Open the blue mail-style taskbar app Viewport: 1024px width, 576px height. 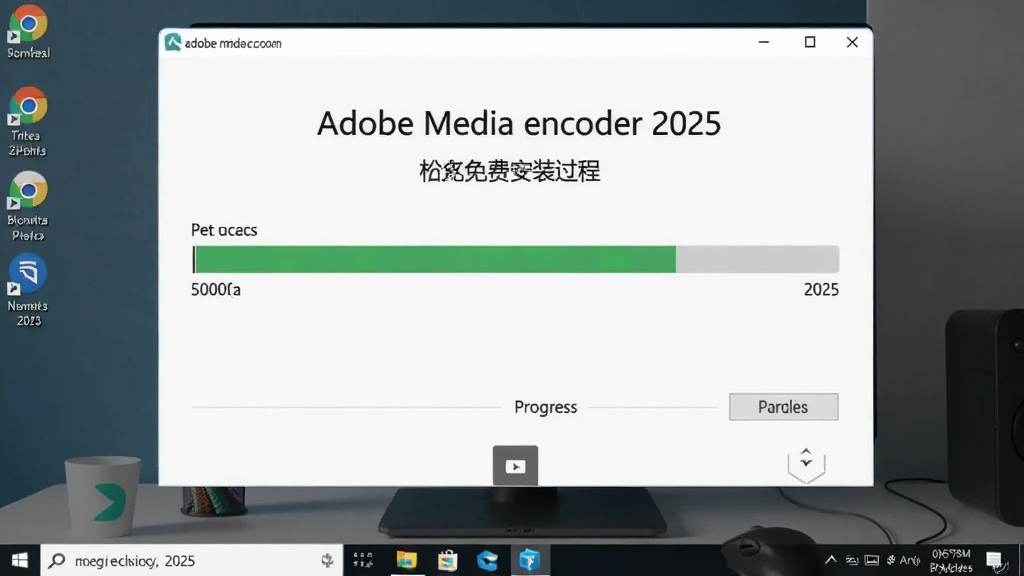(488, 560)
